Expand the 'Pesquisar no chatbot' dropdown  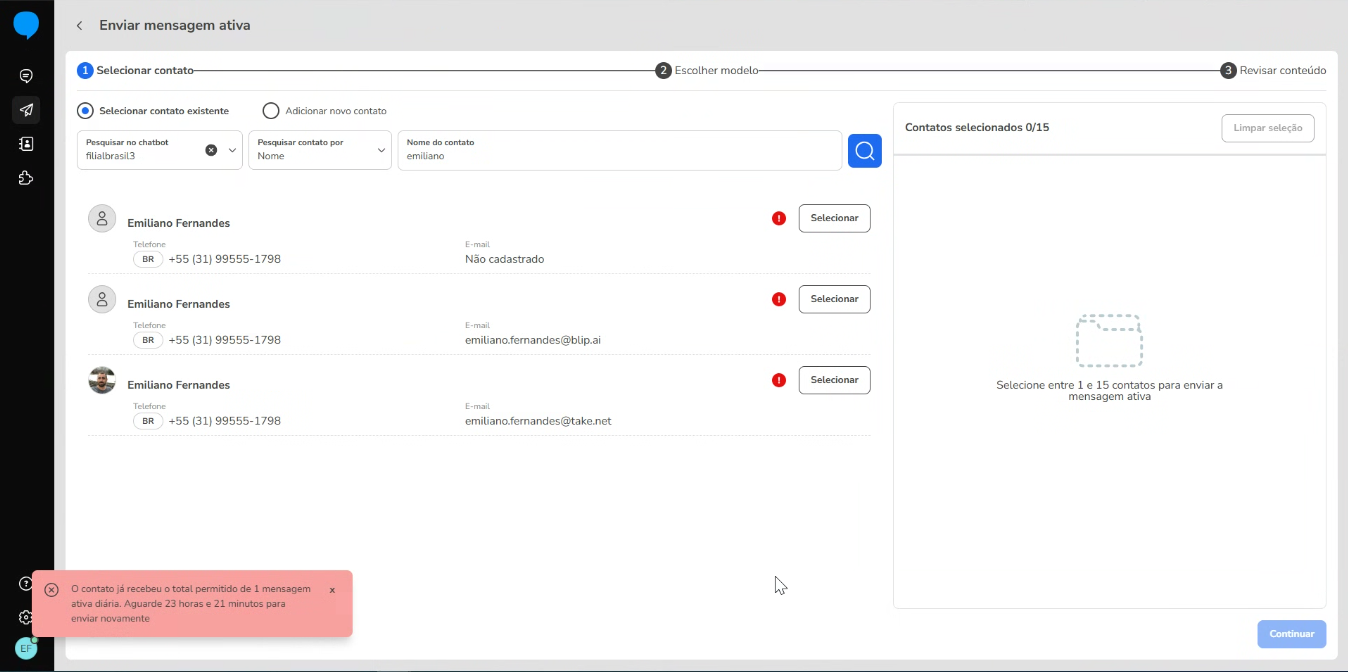click(232, 150)
